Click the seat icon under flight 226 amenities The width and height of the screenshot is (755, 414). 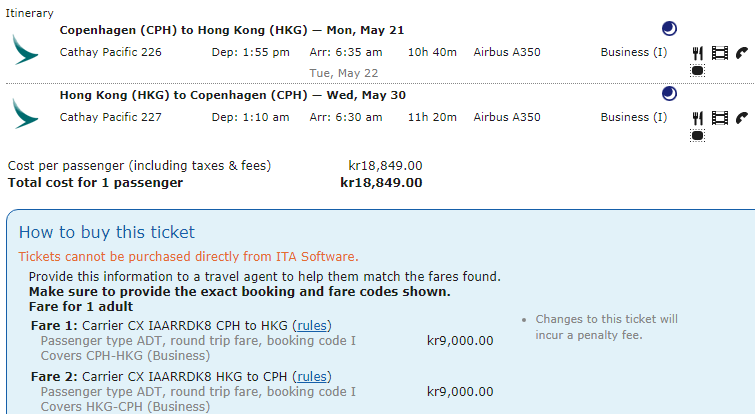pos(698,71)
